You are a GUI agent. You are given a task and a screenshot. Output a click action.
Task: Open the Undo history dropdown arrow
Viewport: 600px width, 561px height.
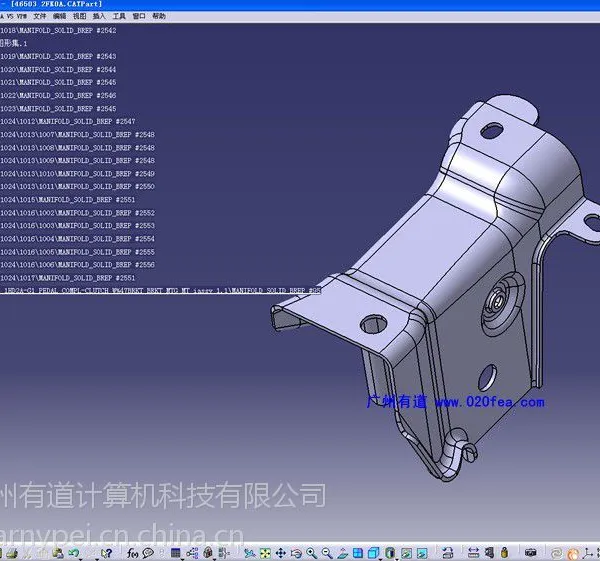[x=80, y=559]
